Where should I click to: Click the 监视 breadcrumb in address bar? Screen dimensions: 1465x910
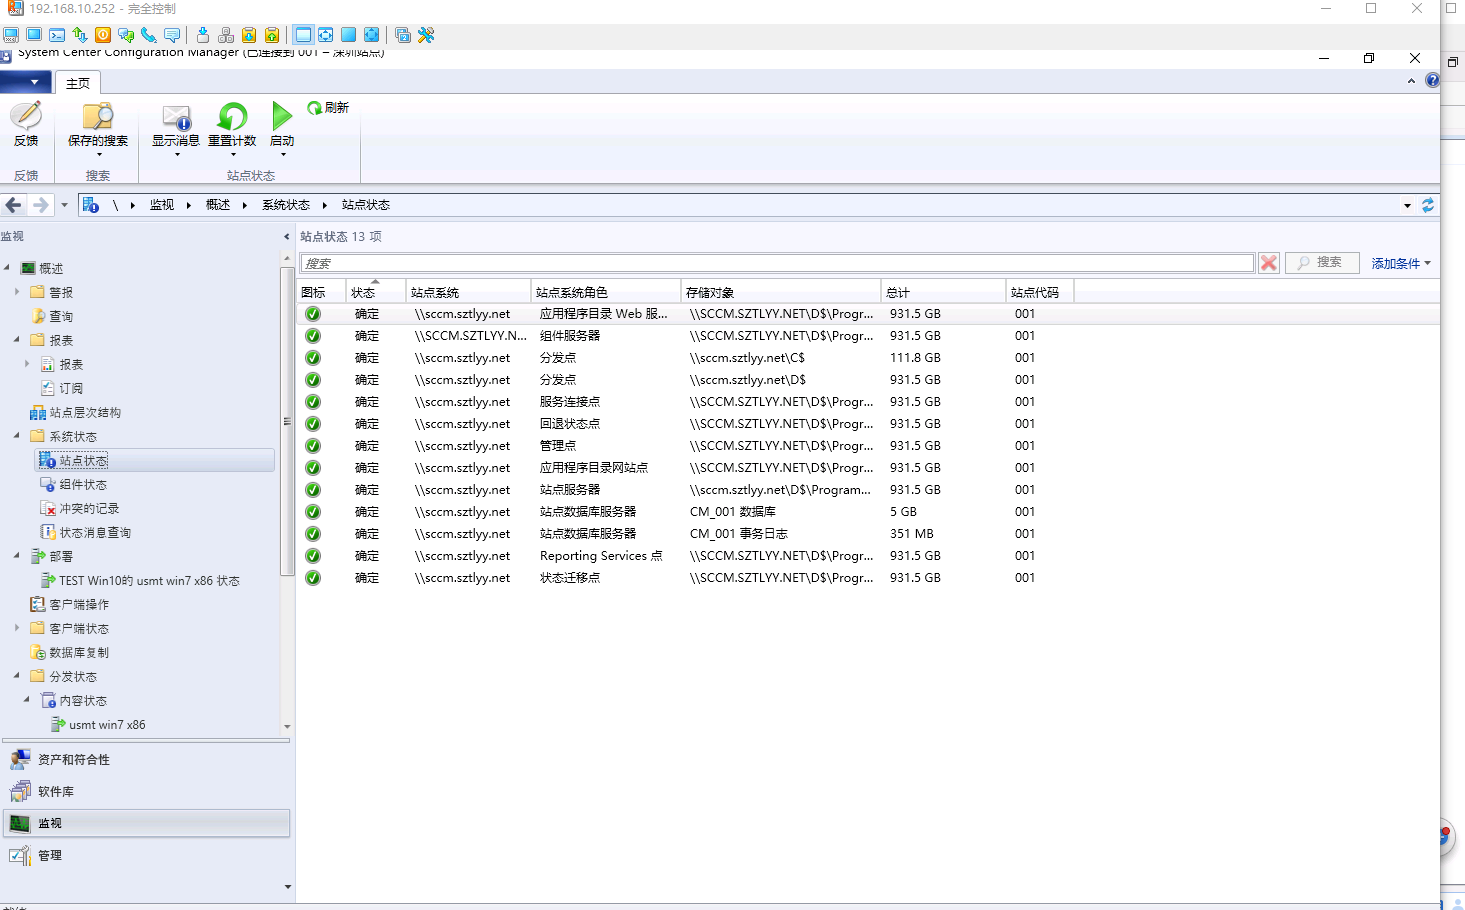[162, 205]
